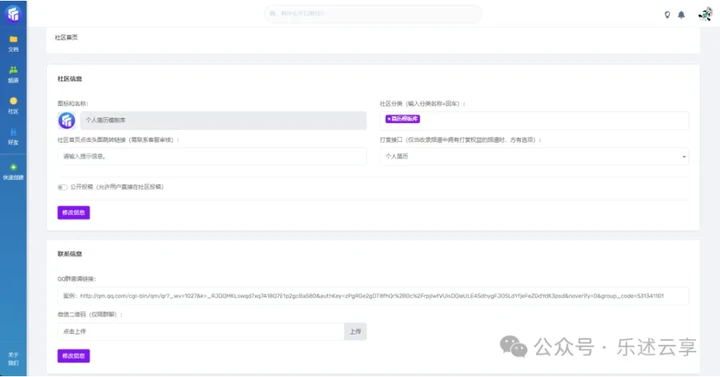Viewport: 720px width, 377px height.
Task: Remove the purple category tag
Action: pos(389,119)
